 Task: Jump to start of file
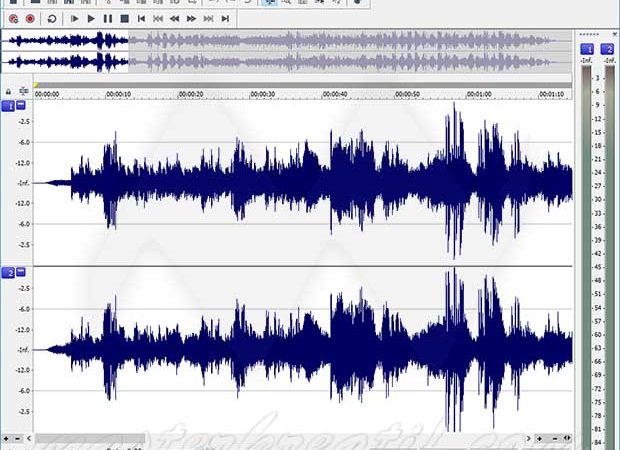click(141, 19)
